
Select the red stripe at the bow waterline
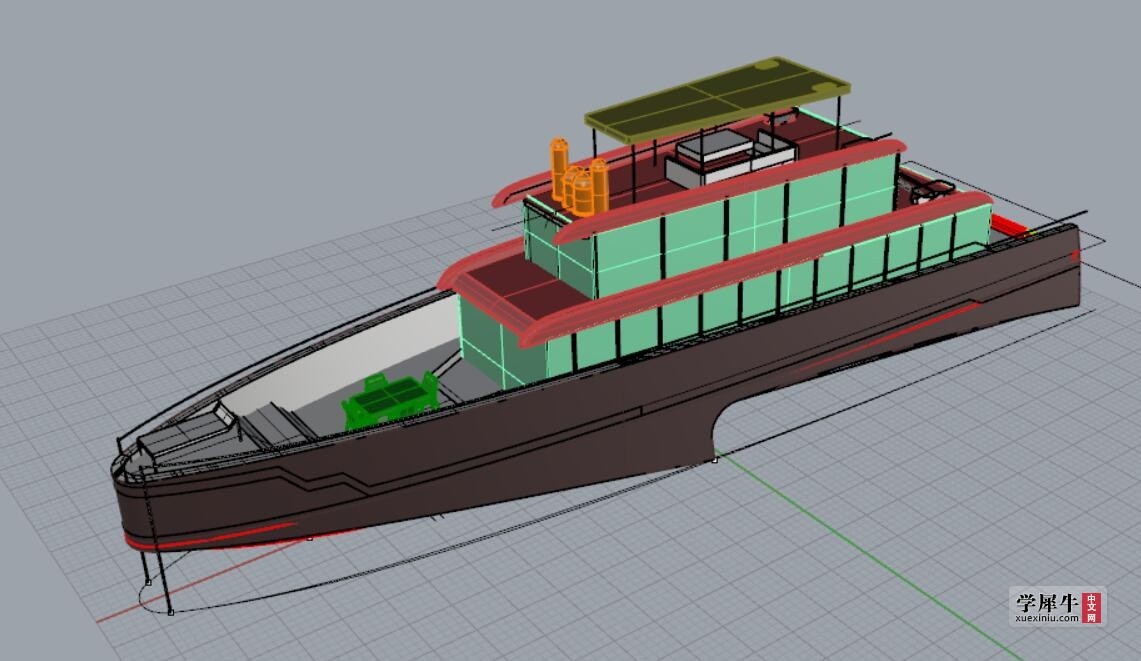pyautogui.click(x=211, y=535)
